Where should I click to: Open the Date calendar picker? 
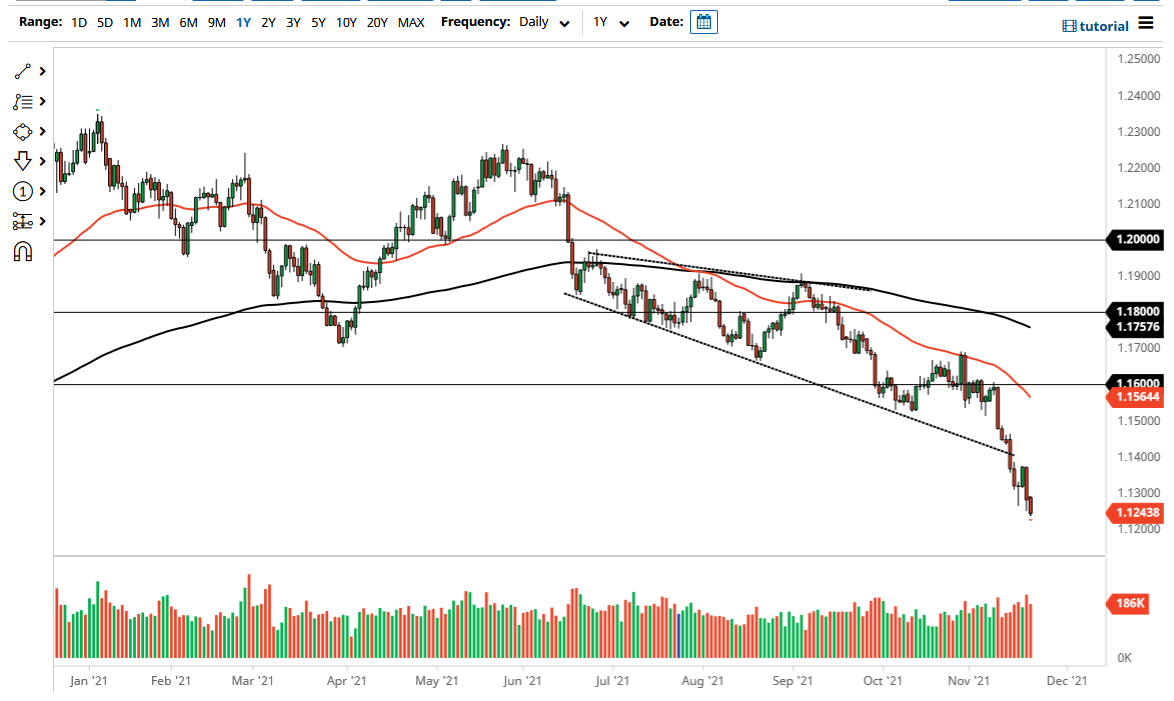(703, 21)
